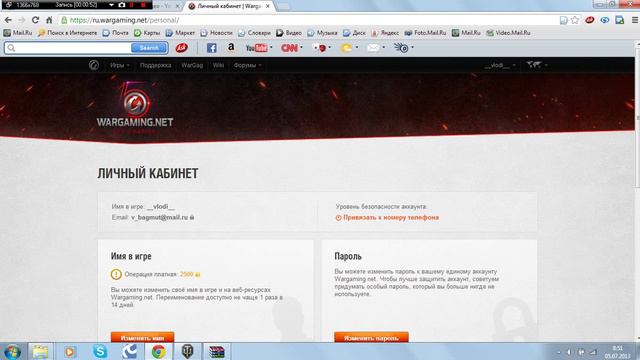Open the __vlodi__ account dropdown
The image size is (640, 360).
click(x=500, y=65)
